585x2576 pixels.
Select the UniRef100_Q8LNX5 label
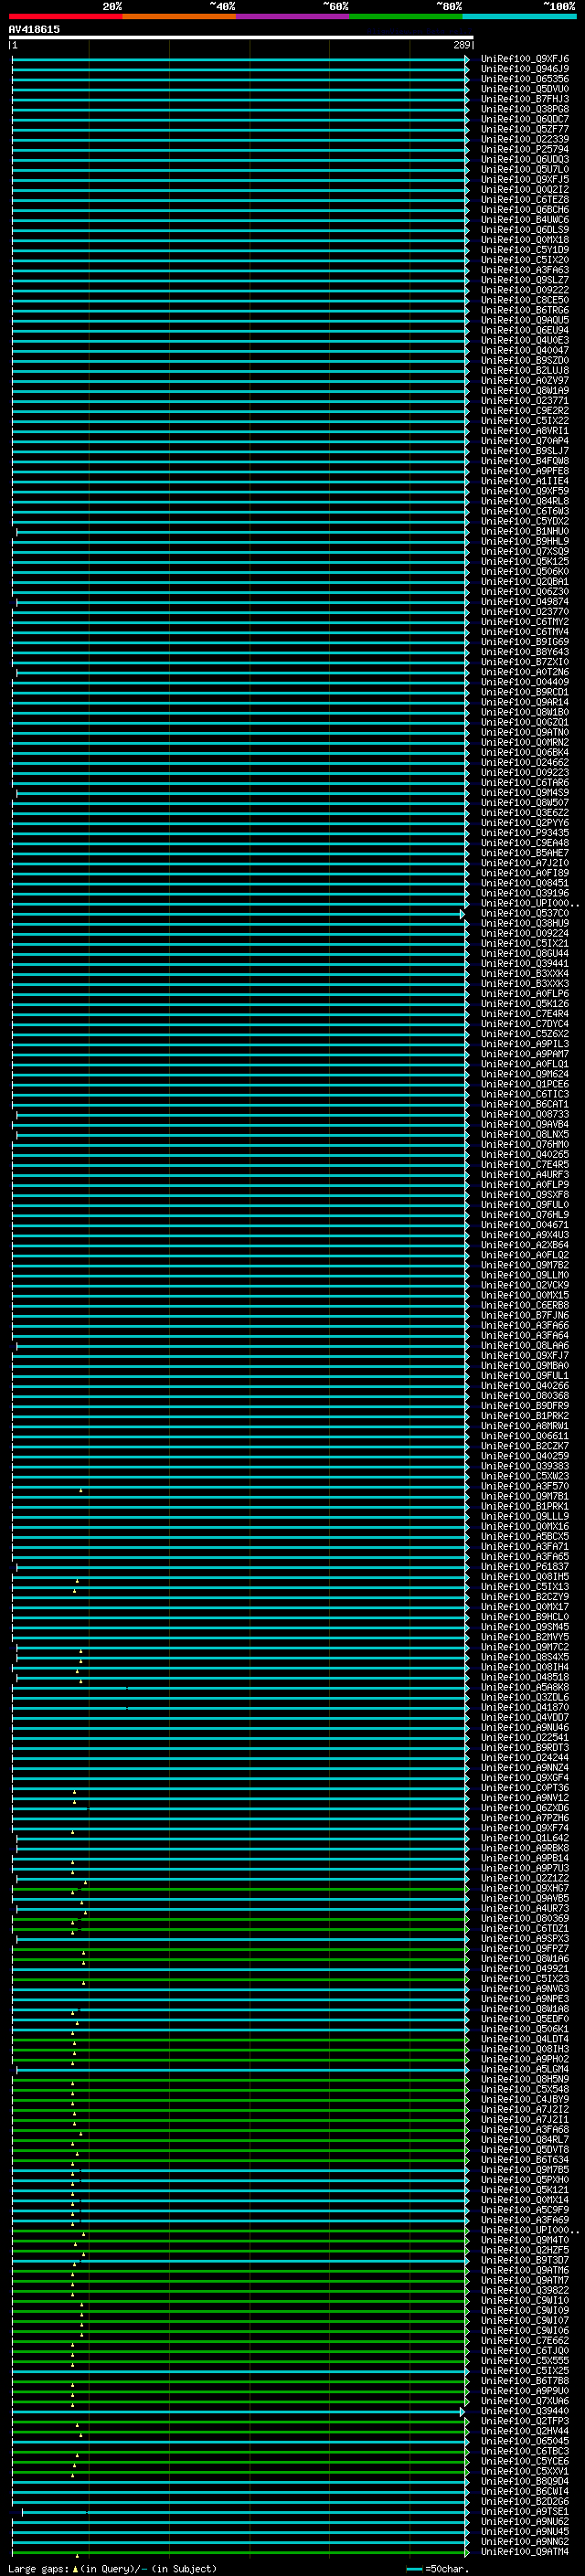point(525,1134)
